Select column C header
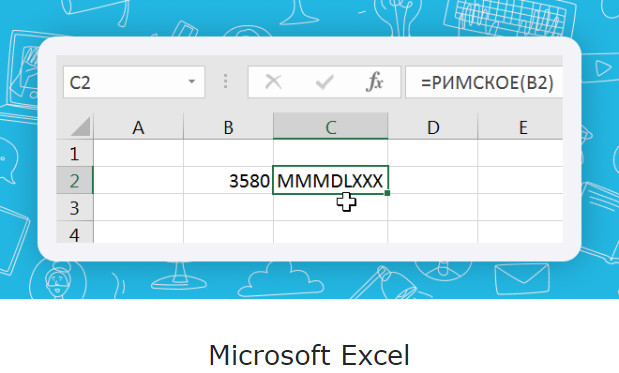 point(330,126)
